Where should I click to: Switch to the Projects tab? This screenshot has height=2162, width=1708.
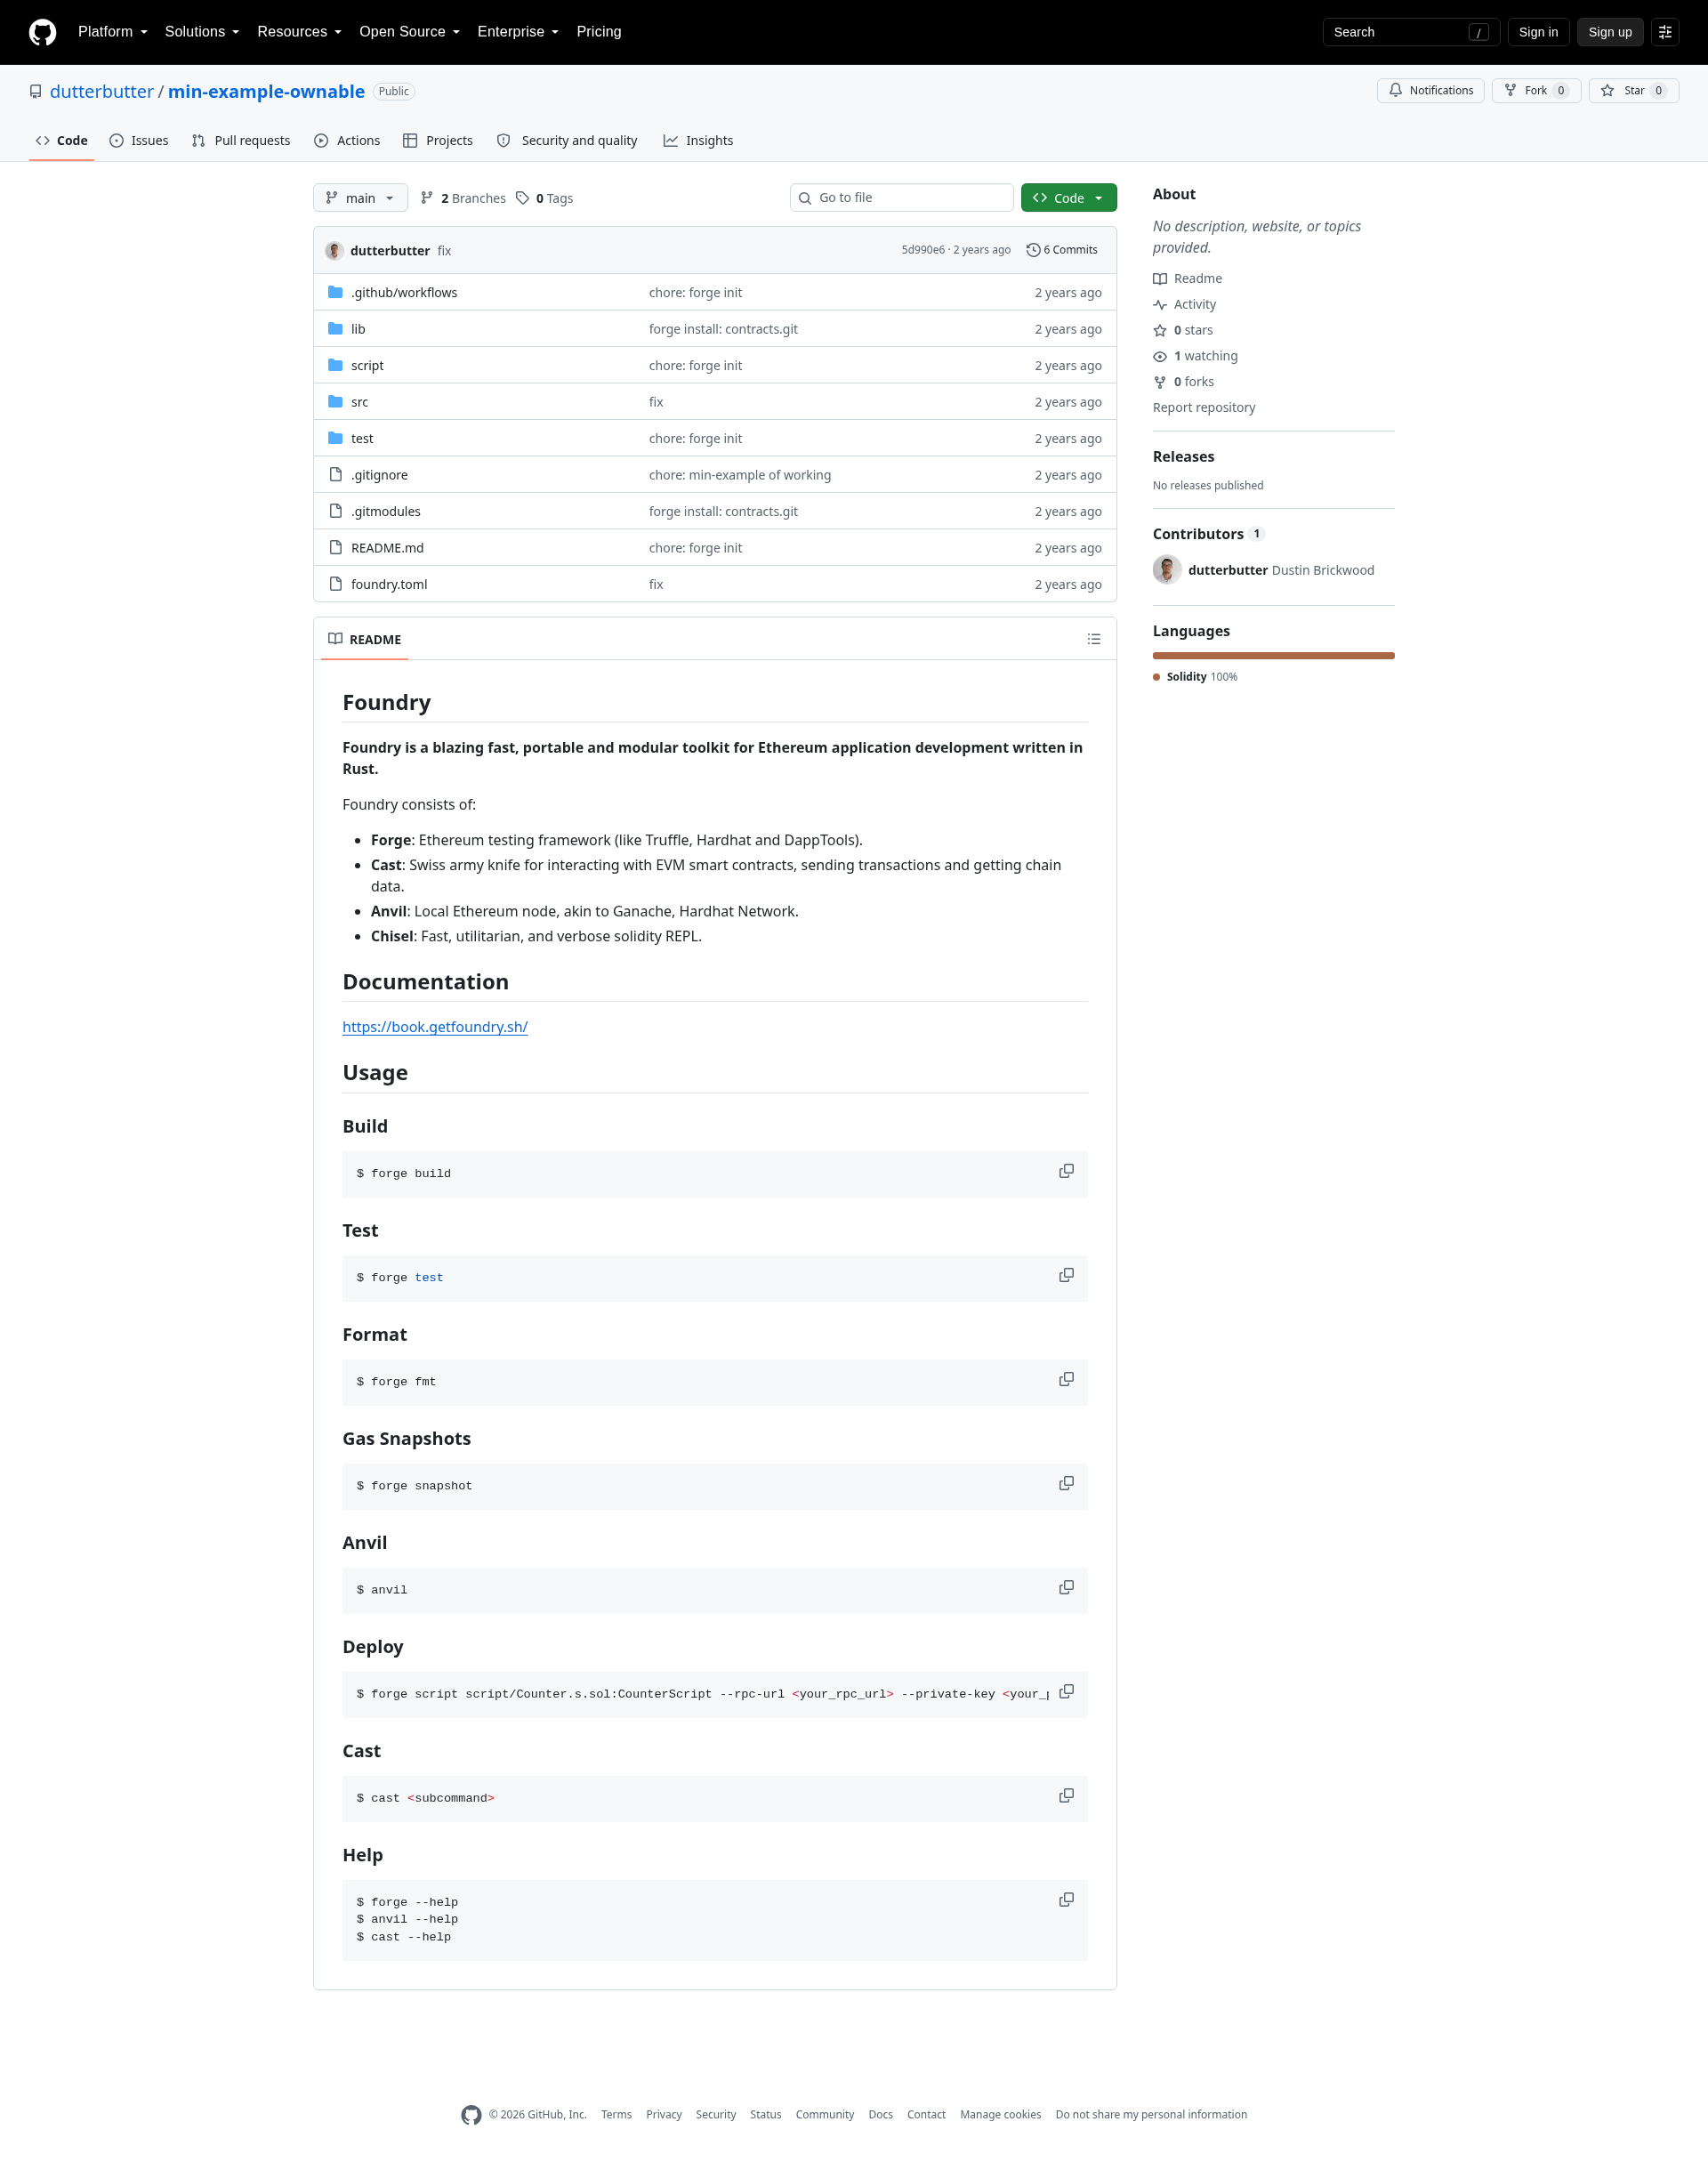click(438, 141)
